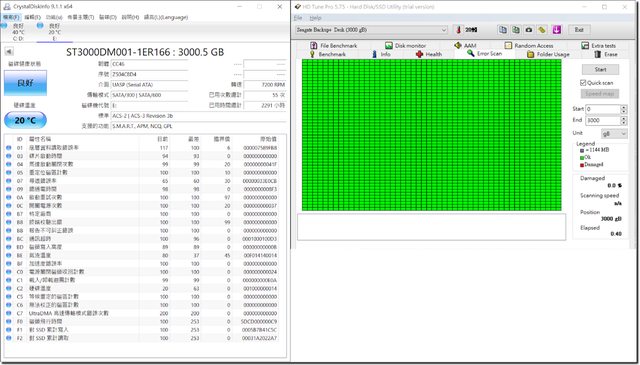Click status icon for attribute 05 row
This screenshot has height=365, width=640.
[x=9, y=173]
